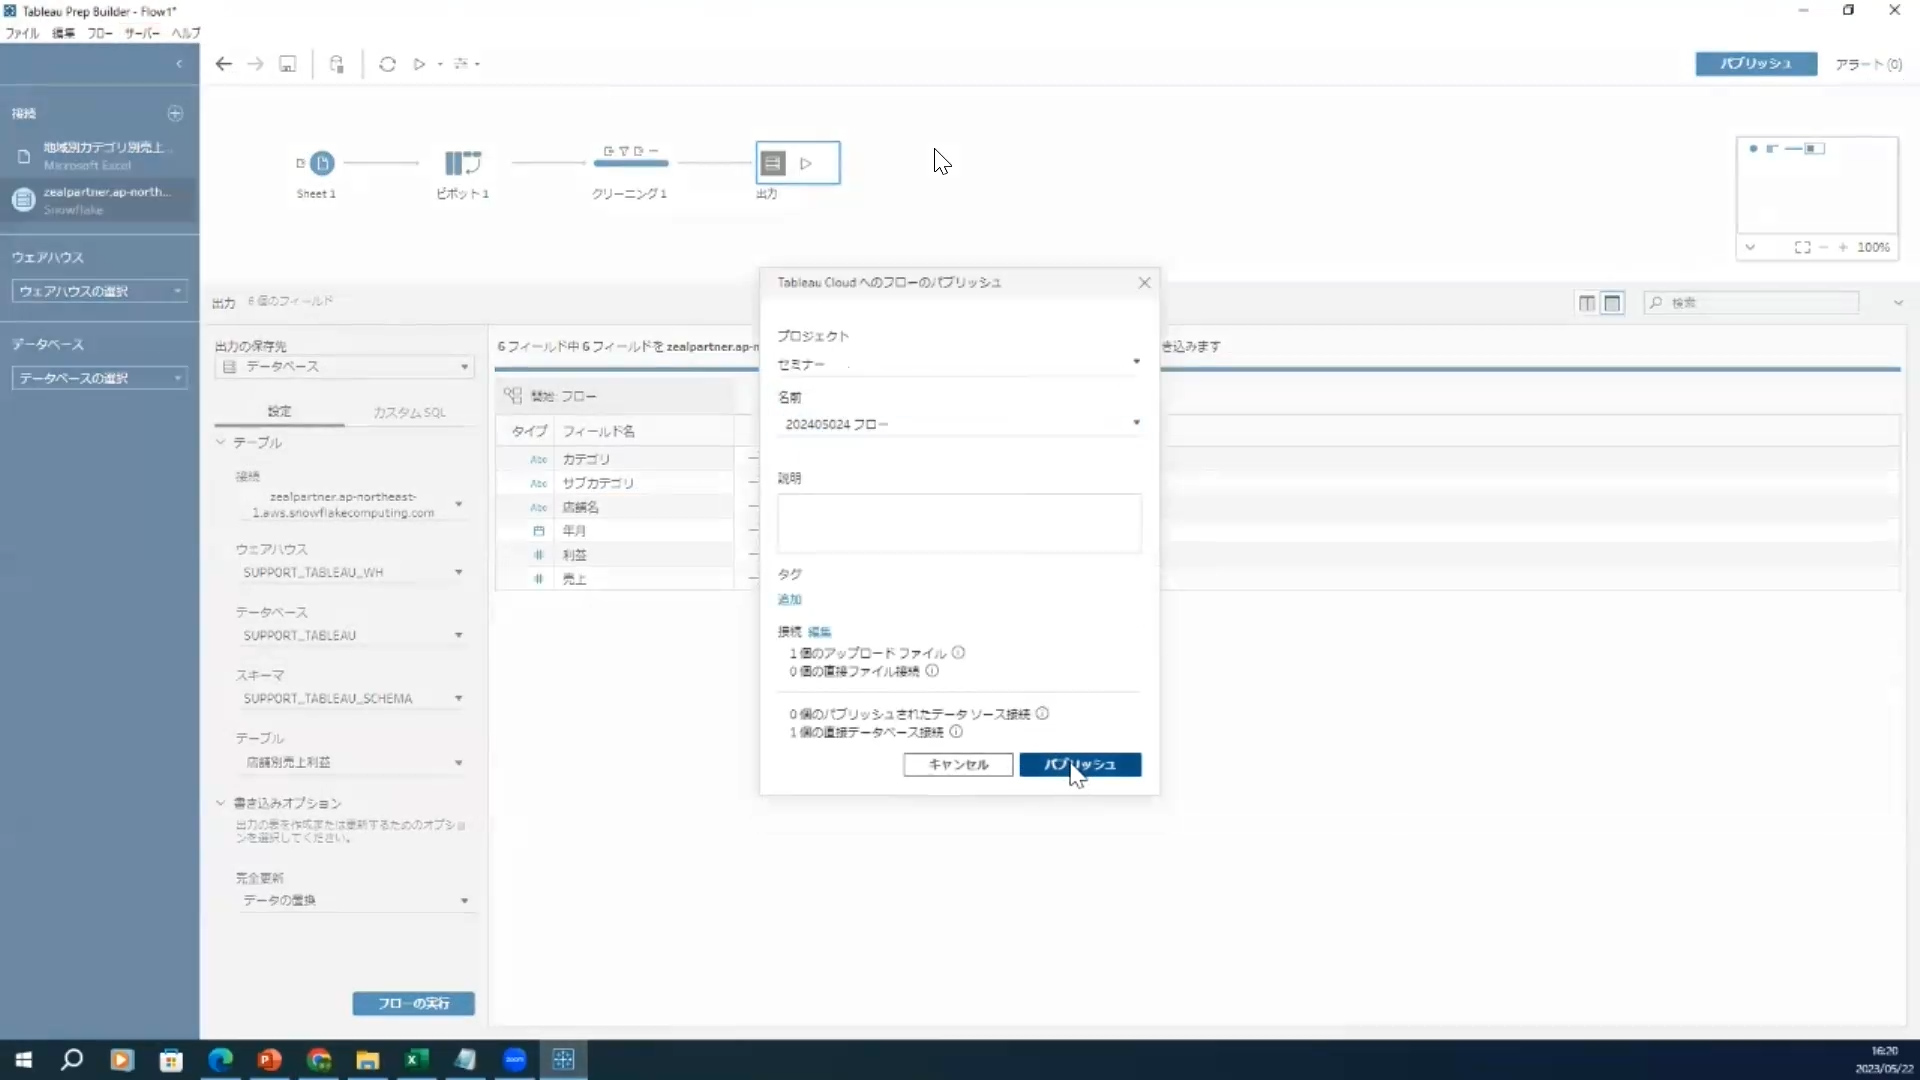Open the 出力の保存先 データベース dropdown
The width and height of the screenshot is (1920, 1080).
coord(344,367)
